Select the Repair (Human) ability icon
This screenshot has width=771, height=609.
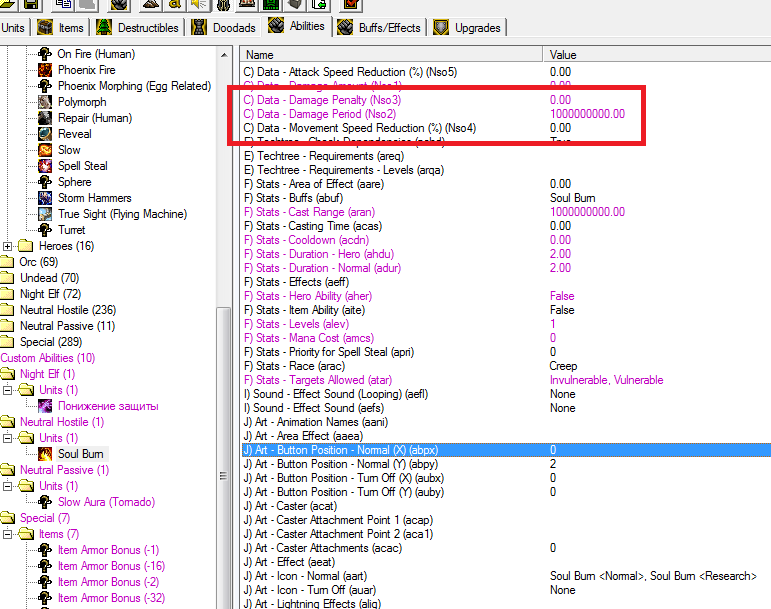click(45, 118)
